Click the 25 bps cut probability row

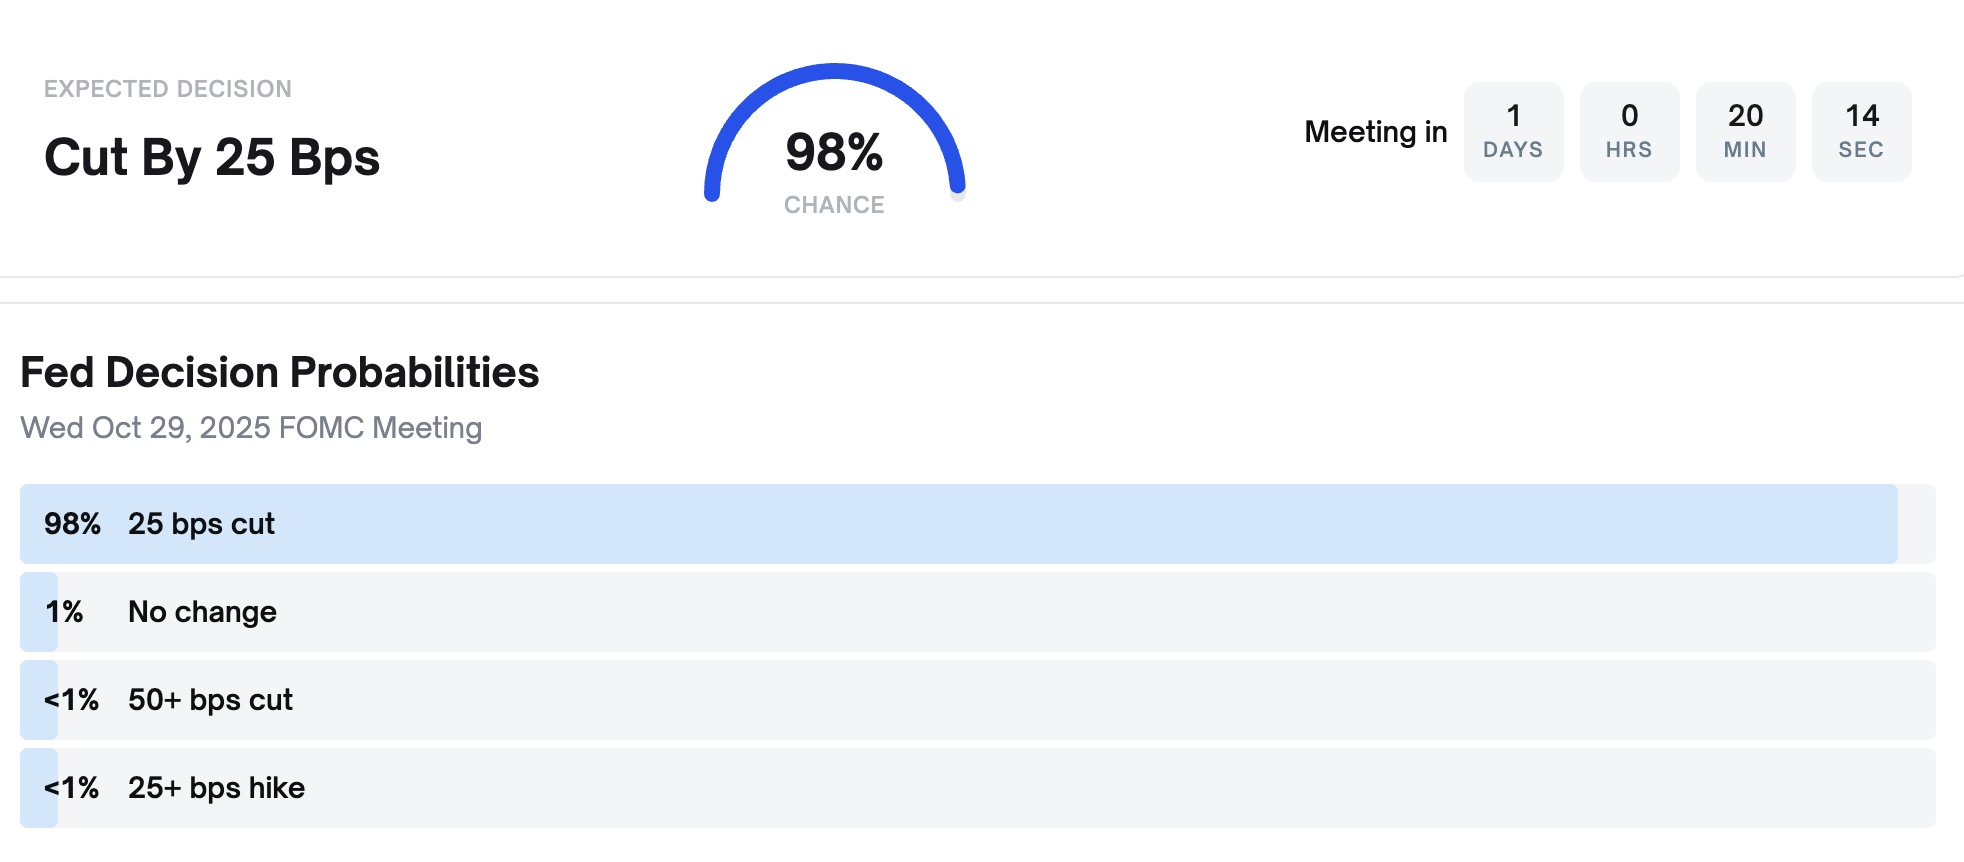[x=978, y=524]
